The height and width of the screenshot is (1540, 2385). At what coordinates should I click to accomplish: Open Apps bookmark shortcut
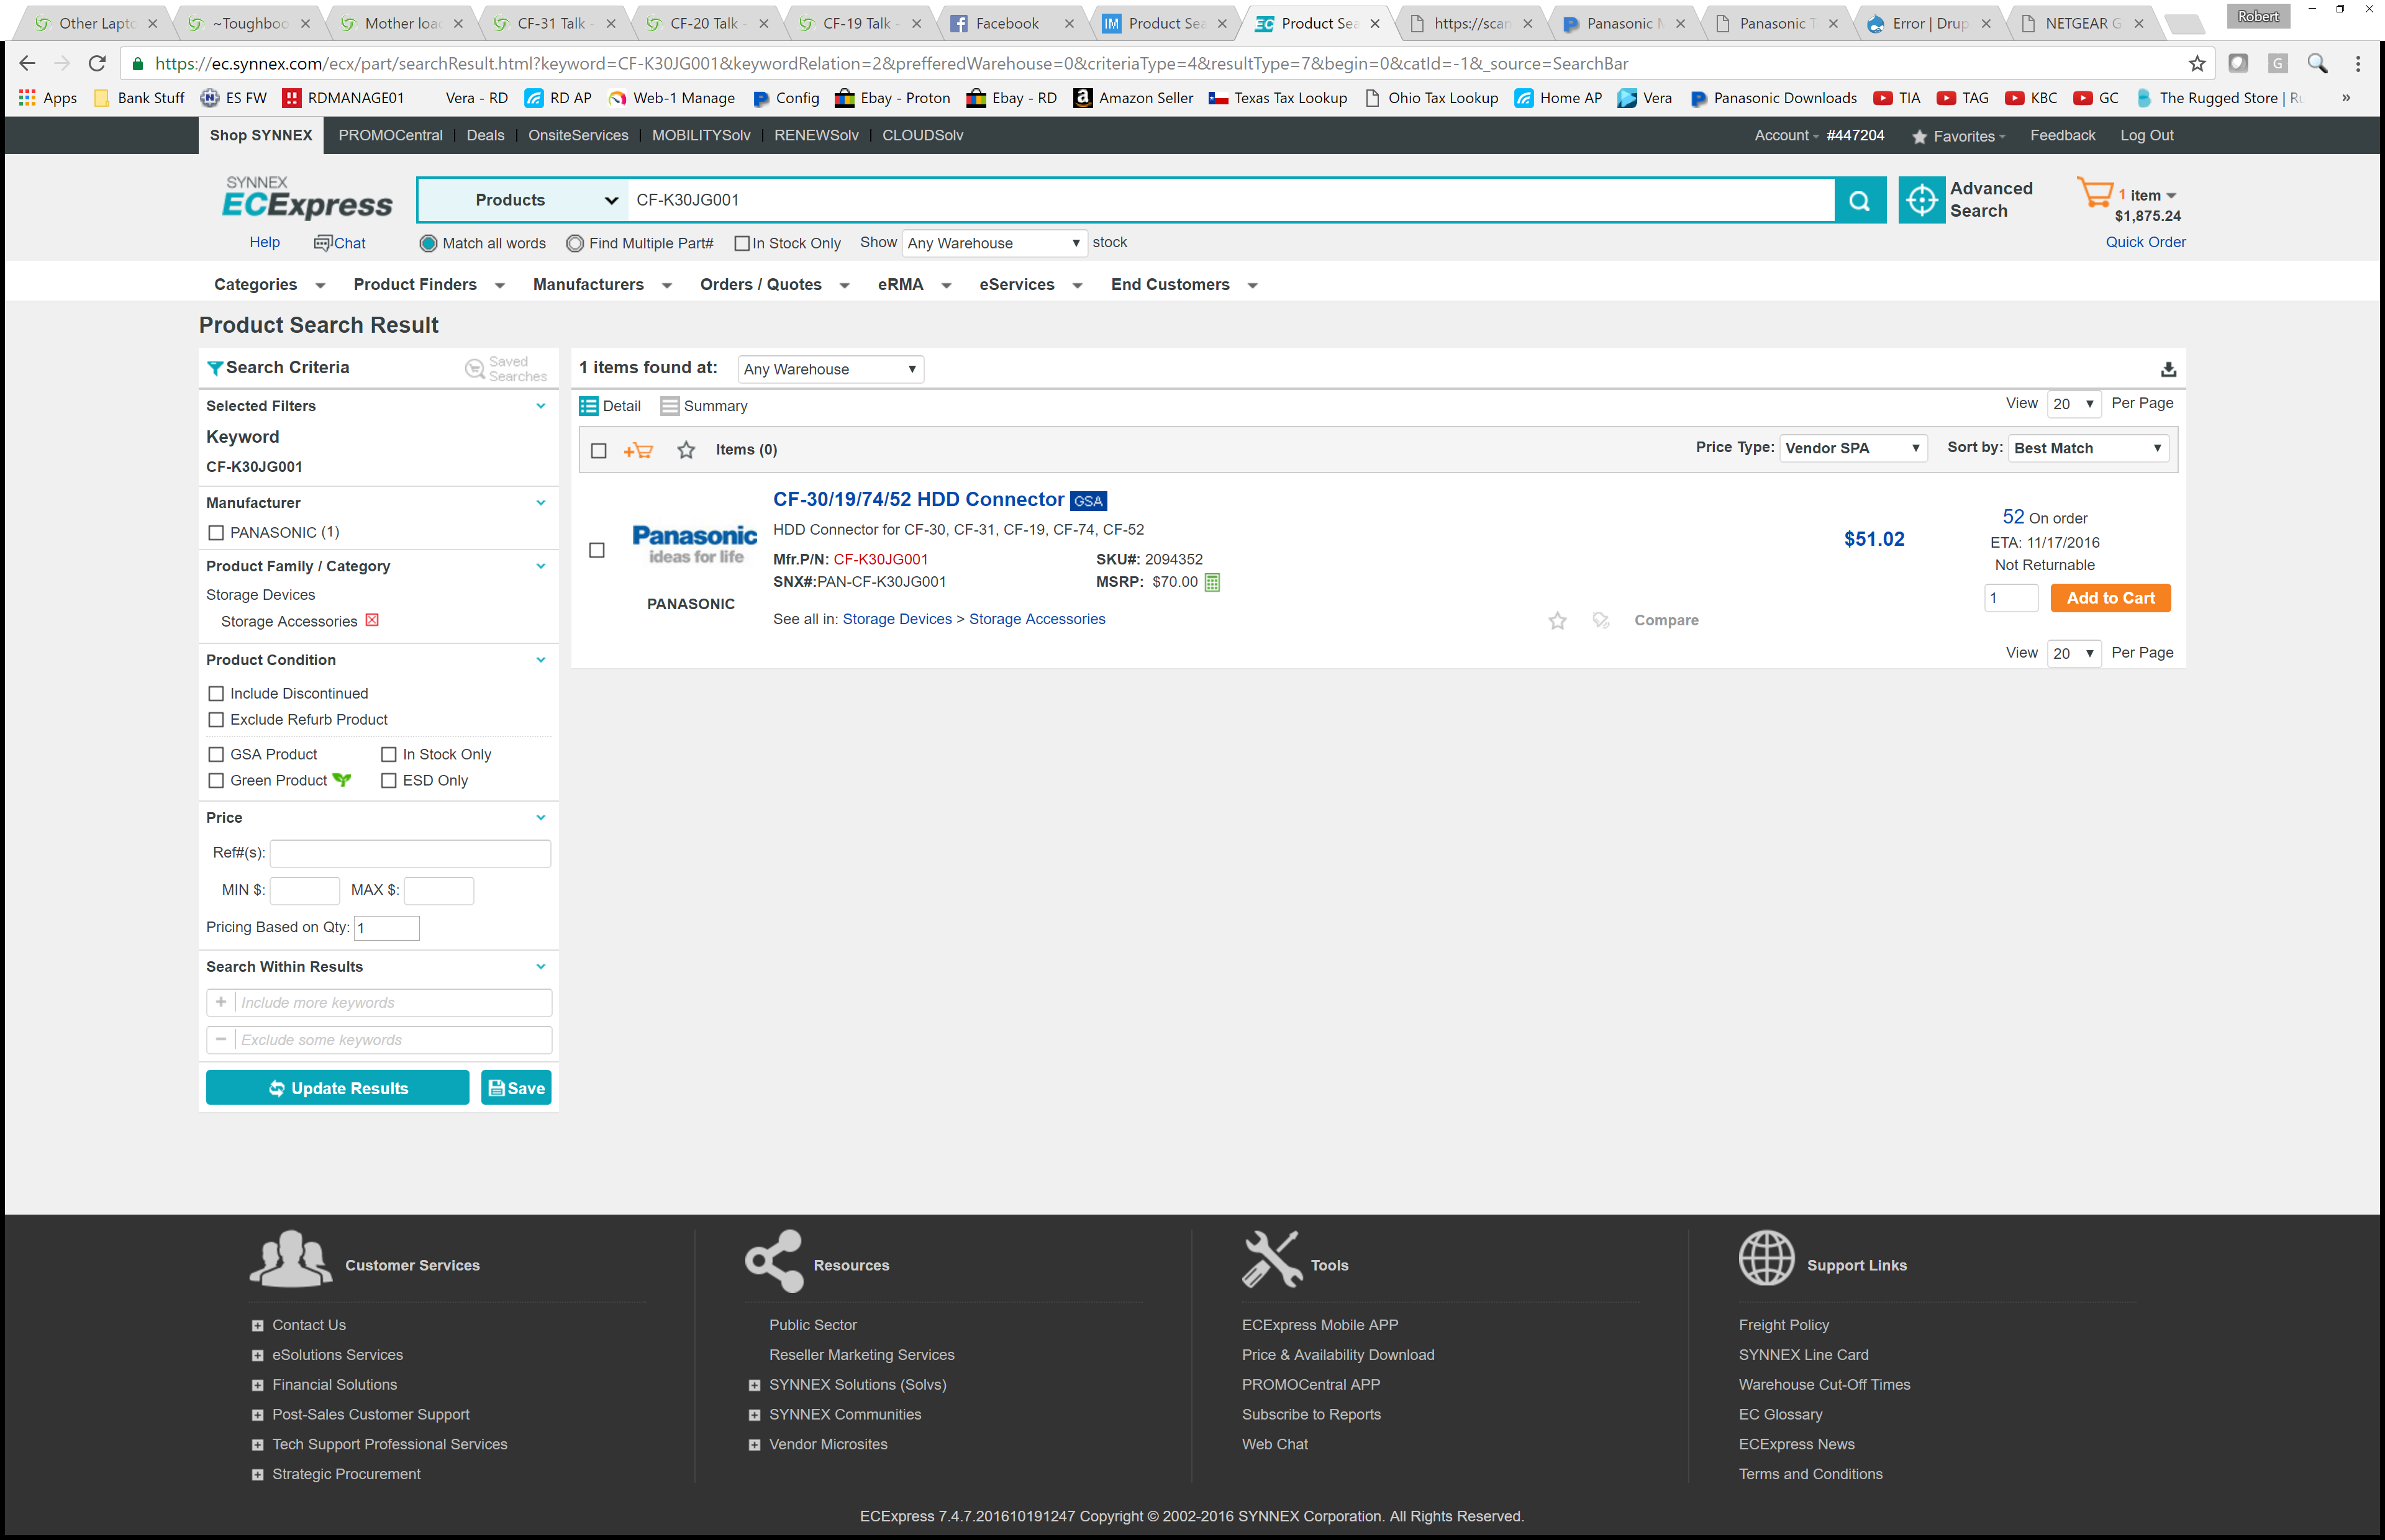coord(47,98)
